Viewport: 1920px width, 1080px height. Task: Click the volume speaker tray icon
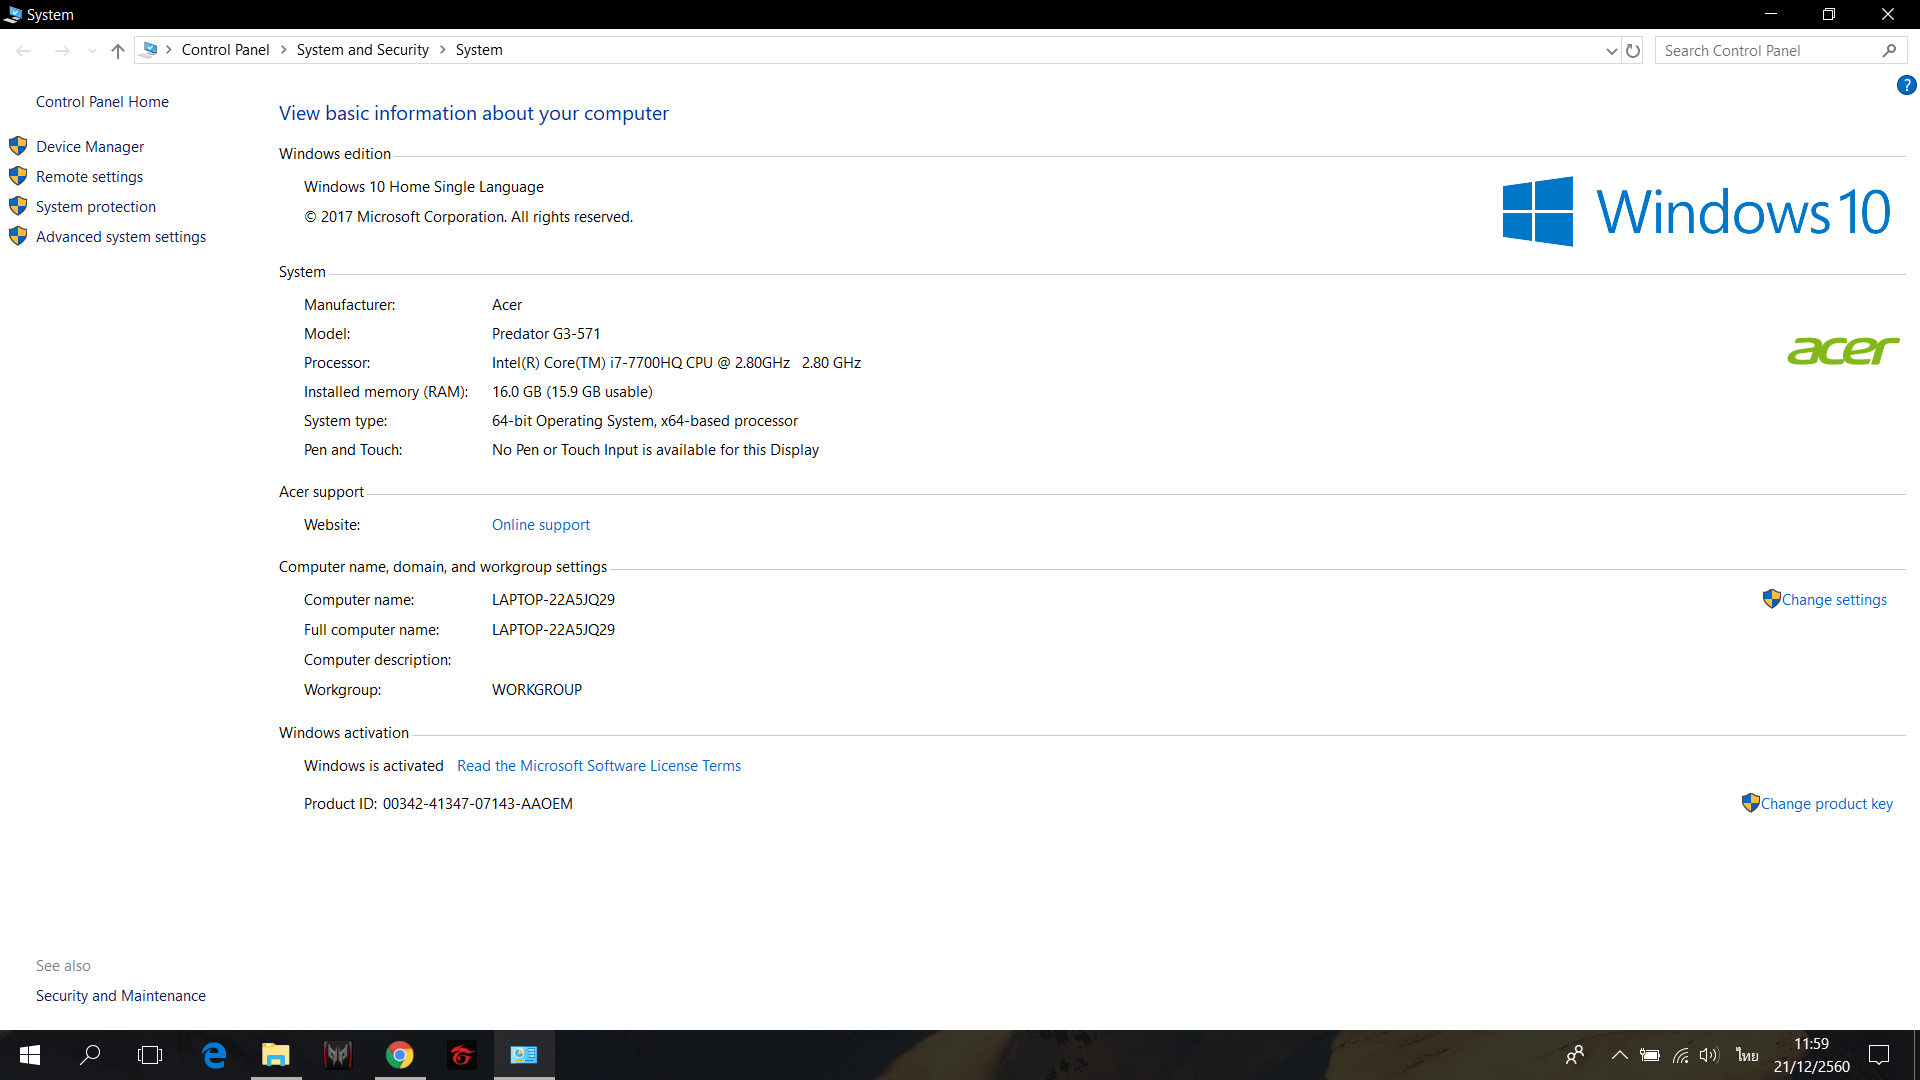(1708, 1055)
